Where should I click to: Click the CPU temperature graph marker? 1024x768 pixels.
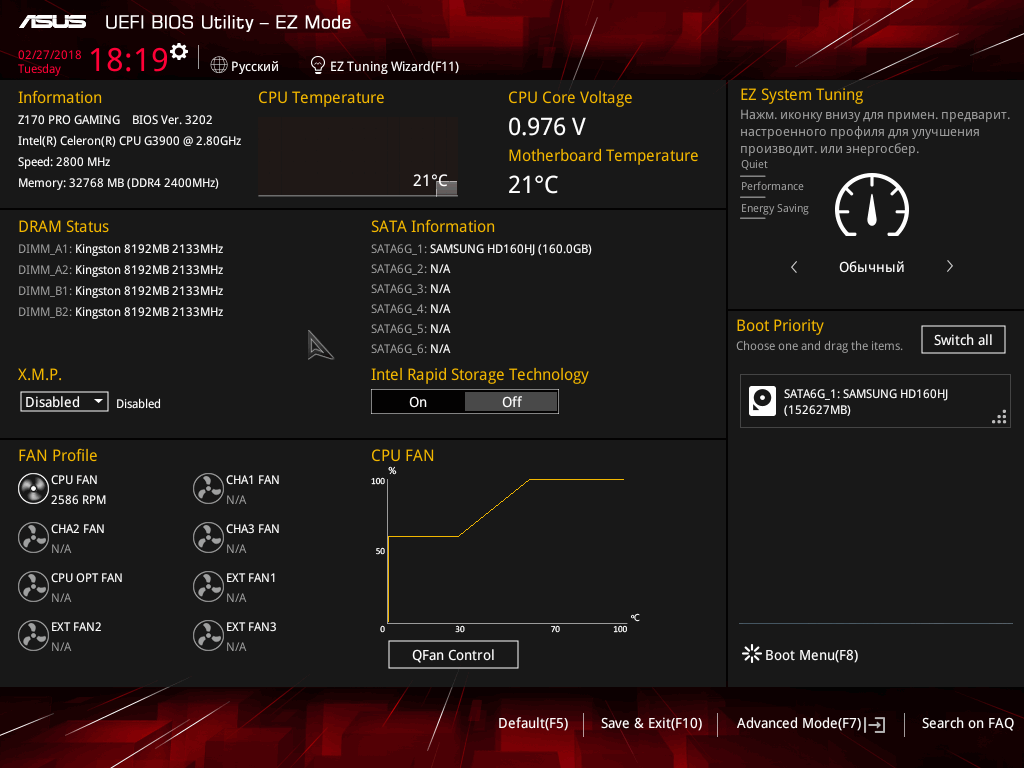tap(447, 188)
